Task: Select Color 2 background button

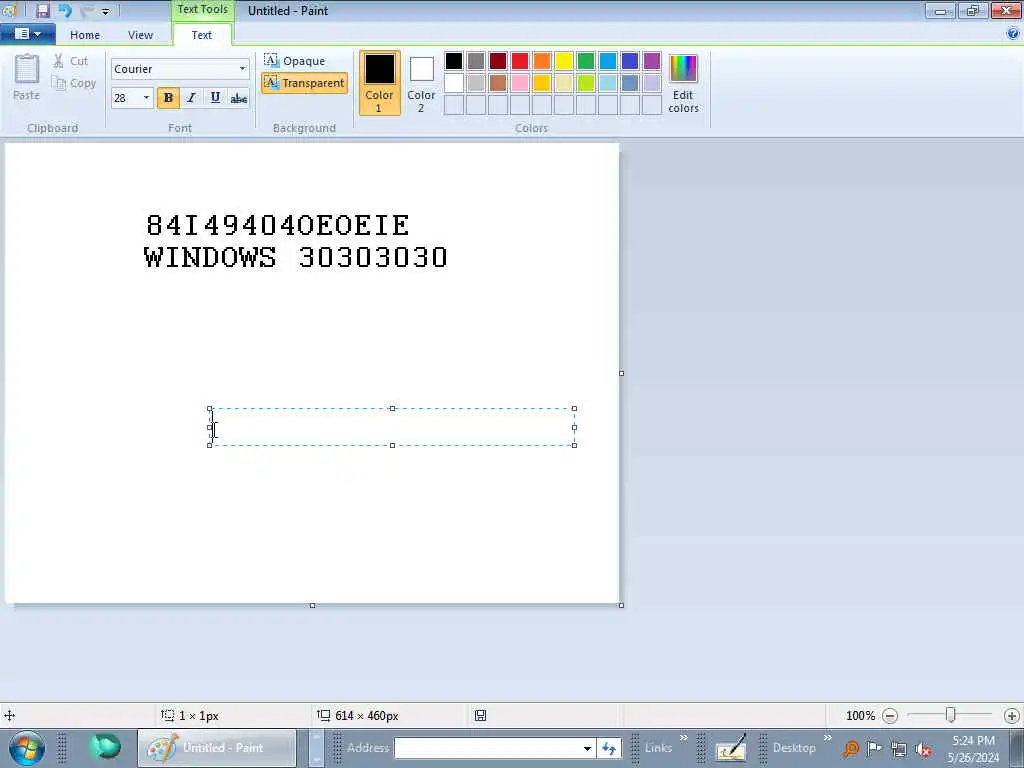Action: pos(421,83)
